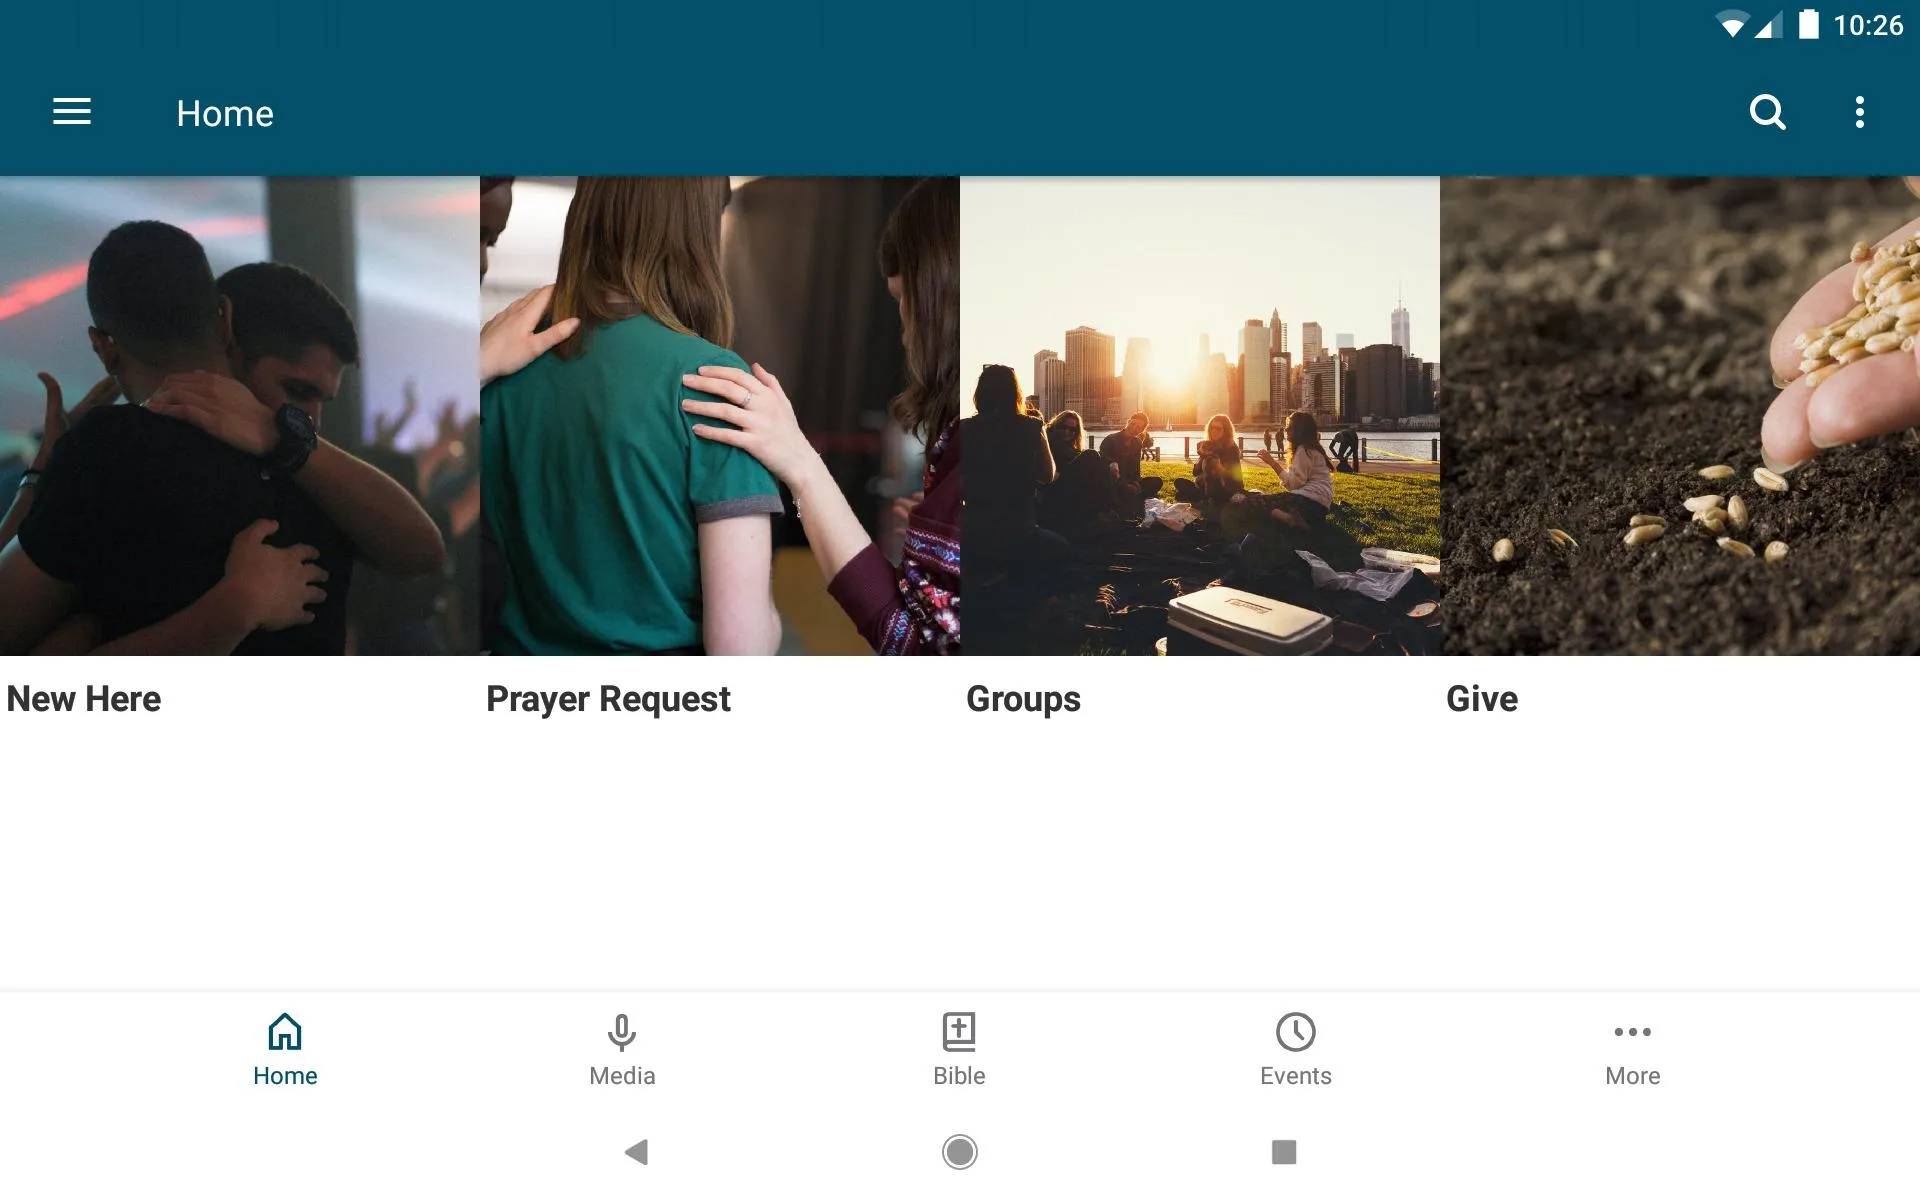Image resolution: width=1920 pixels, height=1200 pixels.
Task: Tap the More ellipsis icon
Action: (1632, 1033)
